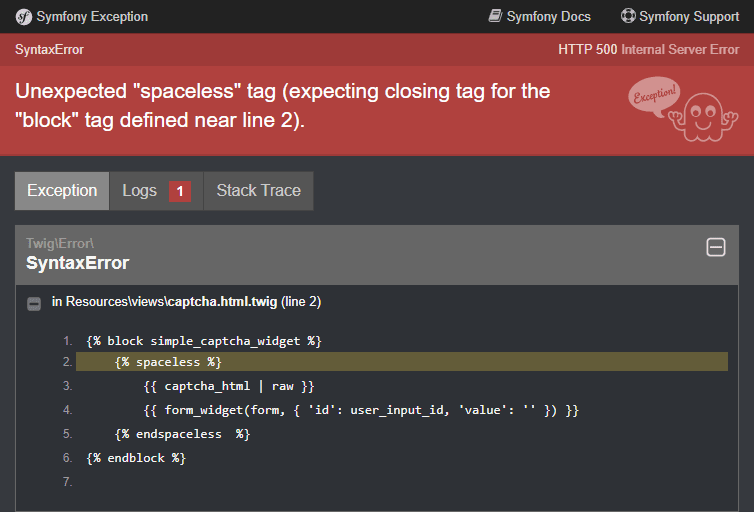The height and width of the screenshot is (512, 754).
Task: Click the red Logs count badge
Action: tap(180, 191)
